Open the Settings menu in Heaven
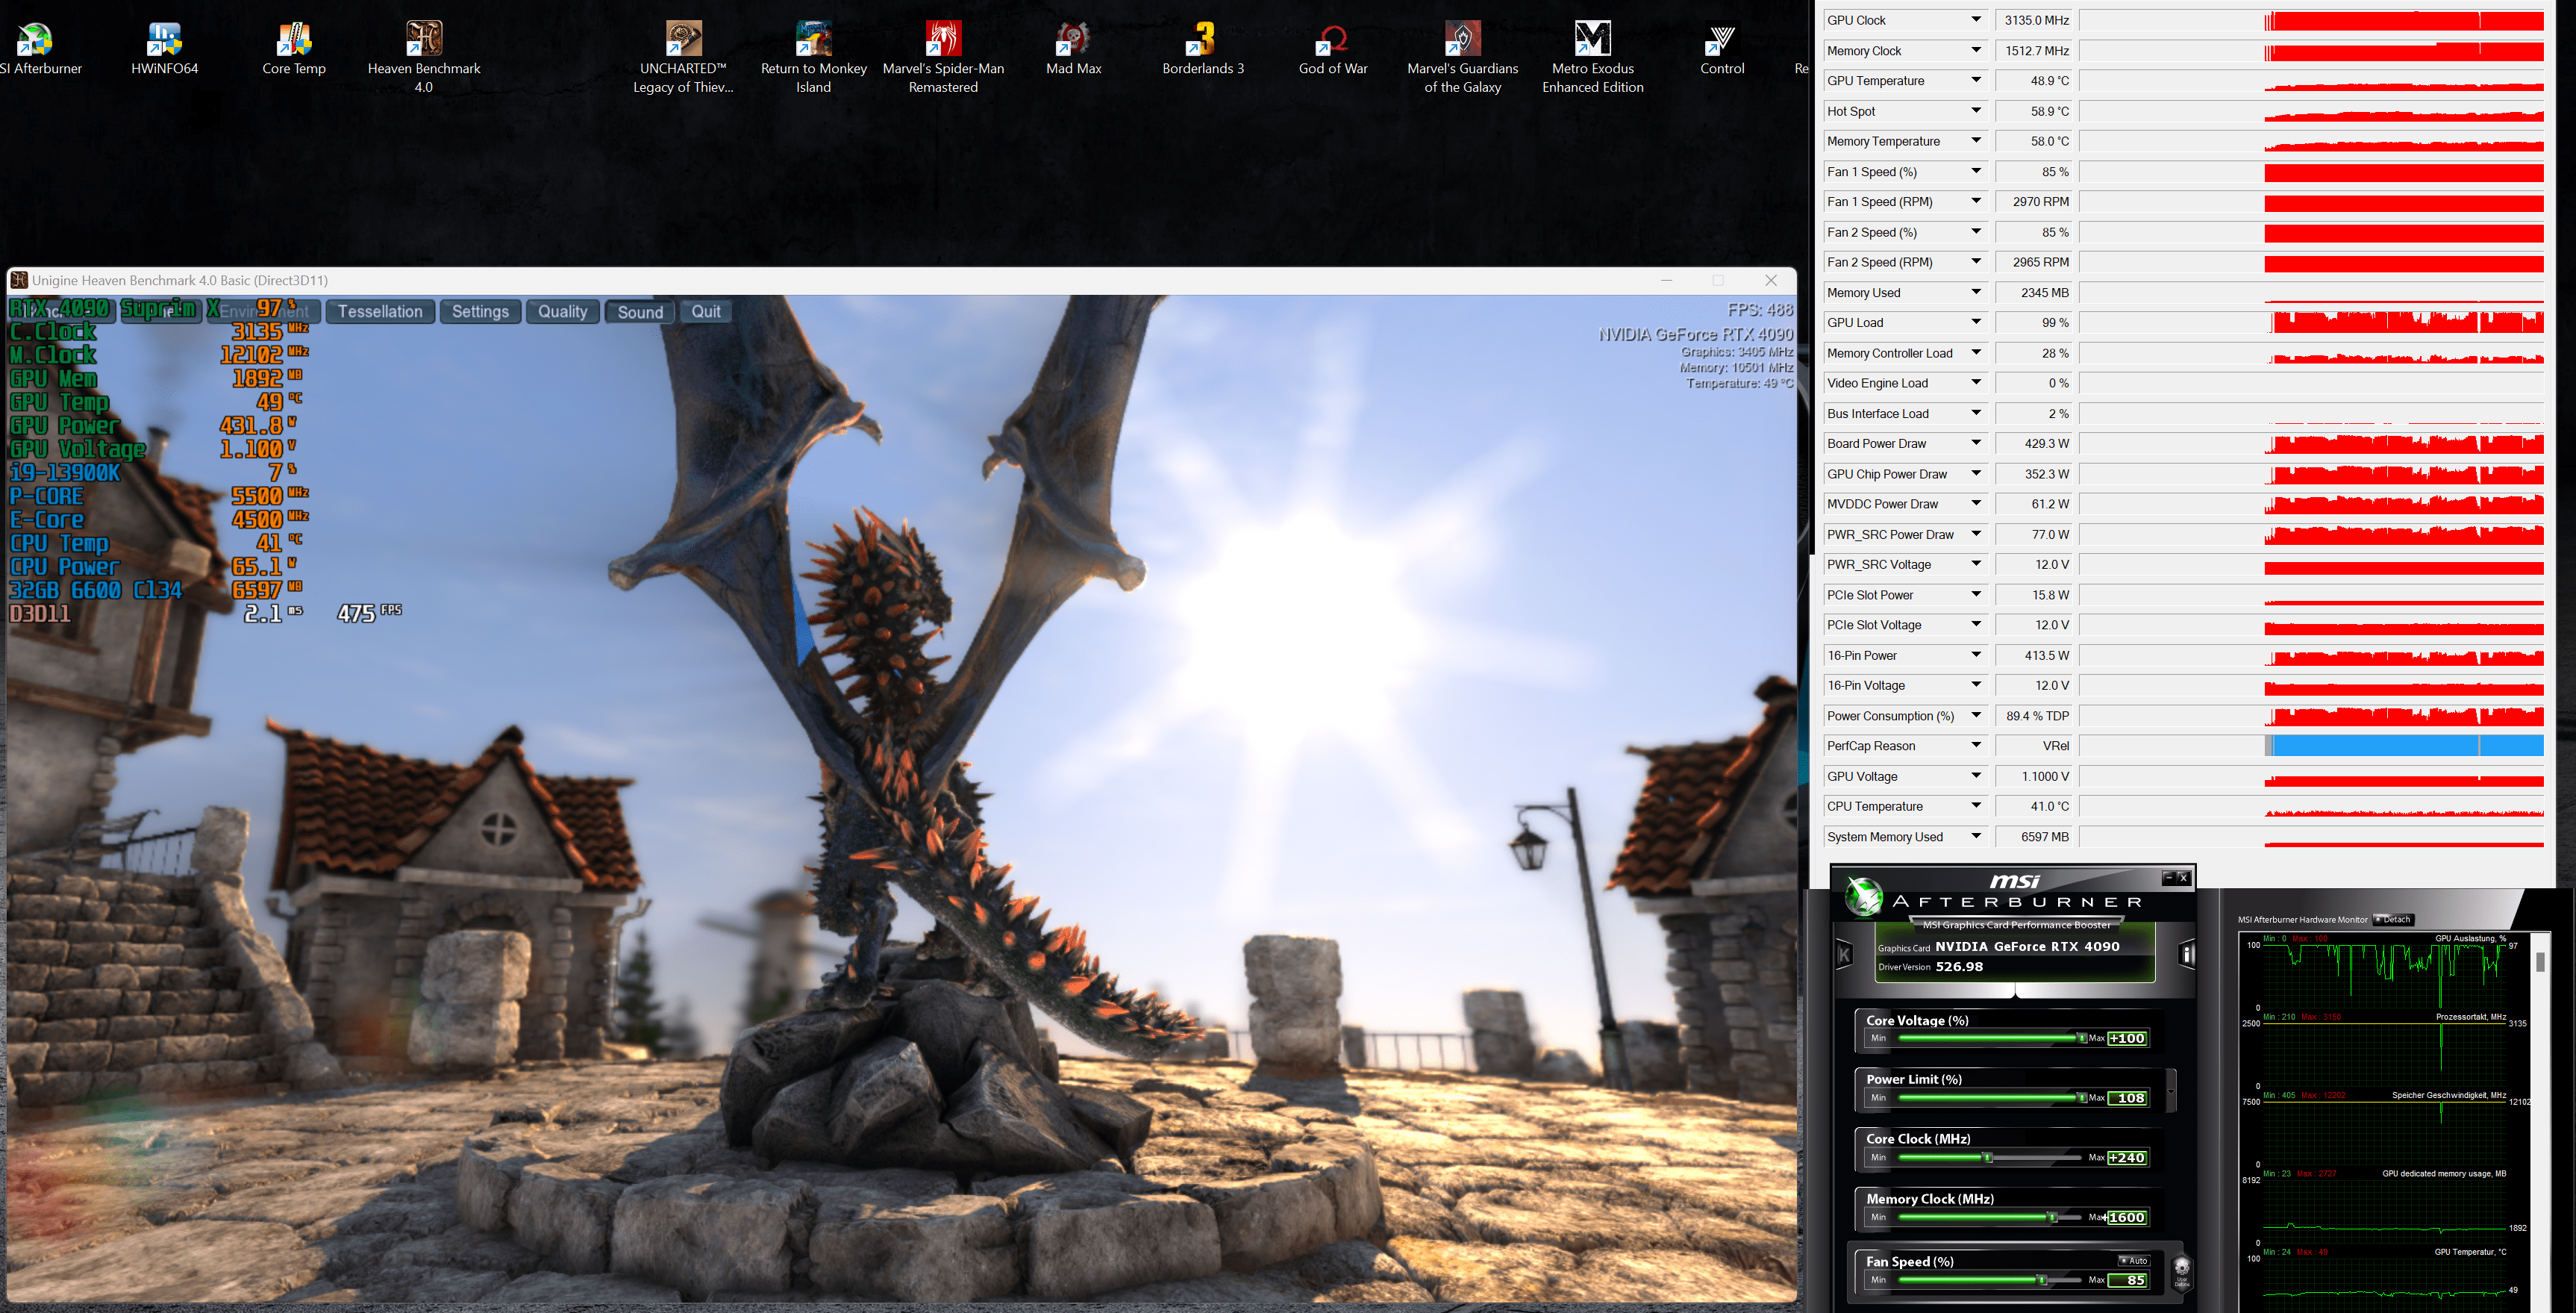The width and height of the screenshot is (2576, 1313). 480,312
